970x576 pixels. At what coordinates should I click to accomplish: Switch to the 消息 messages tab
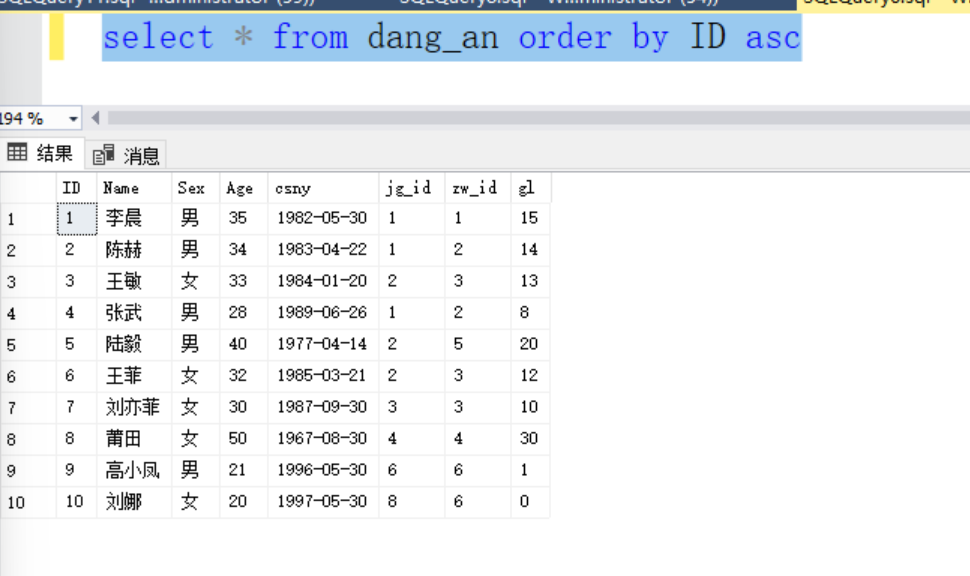click(126, 155)
